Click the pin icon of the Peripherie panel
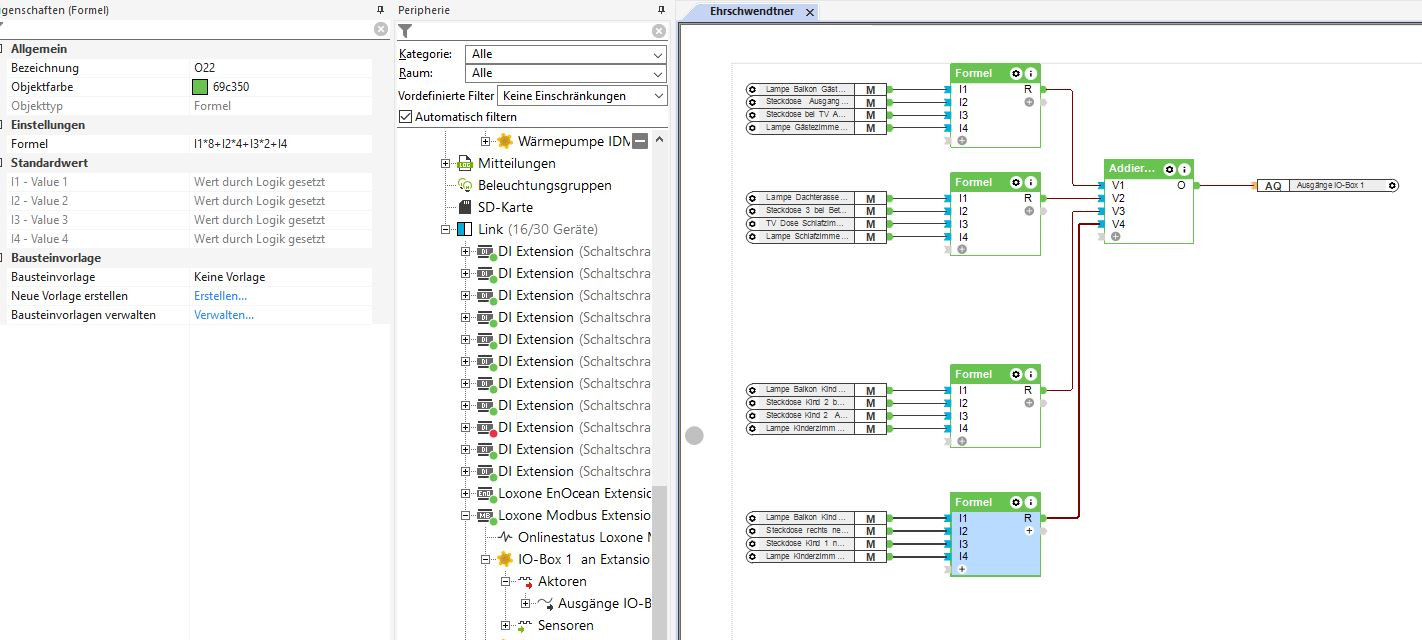 (660, 10)
